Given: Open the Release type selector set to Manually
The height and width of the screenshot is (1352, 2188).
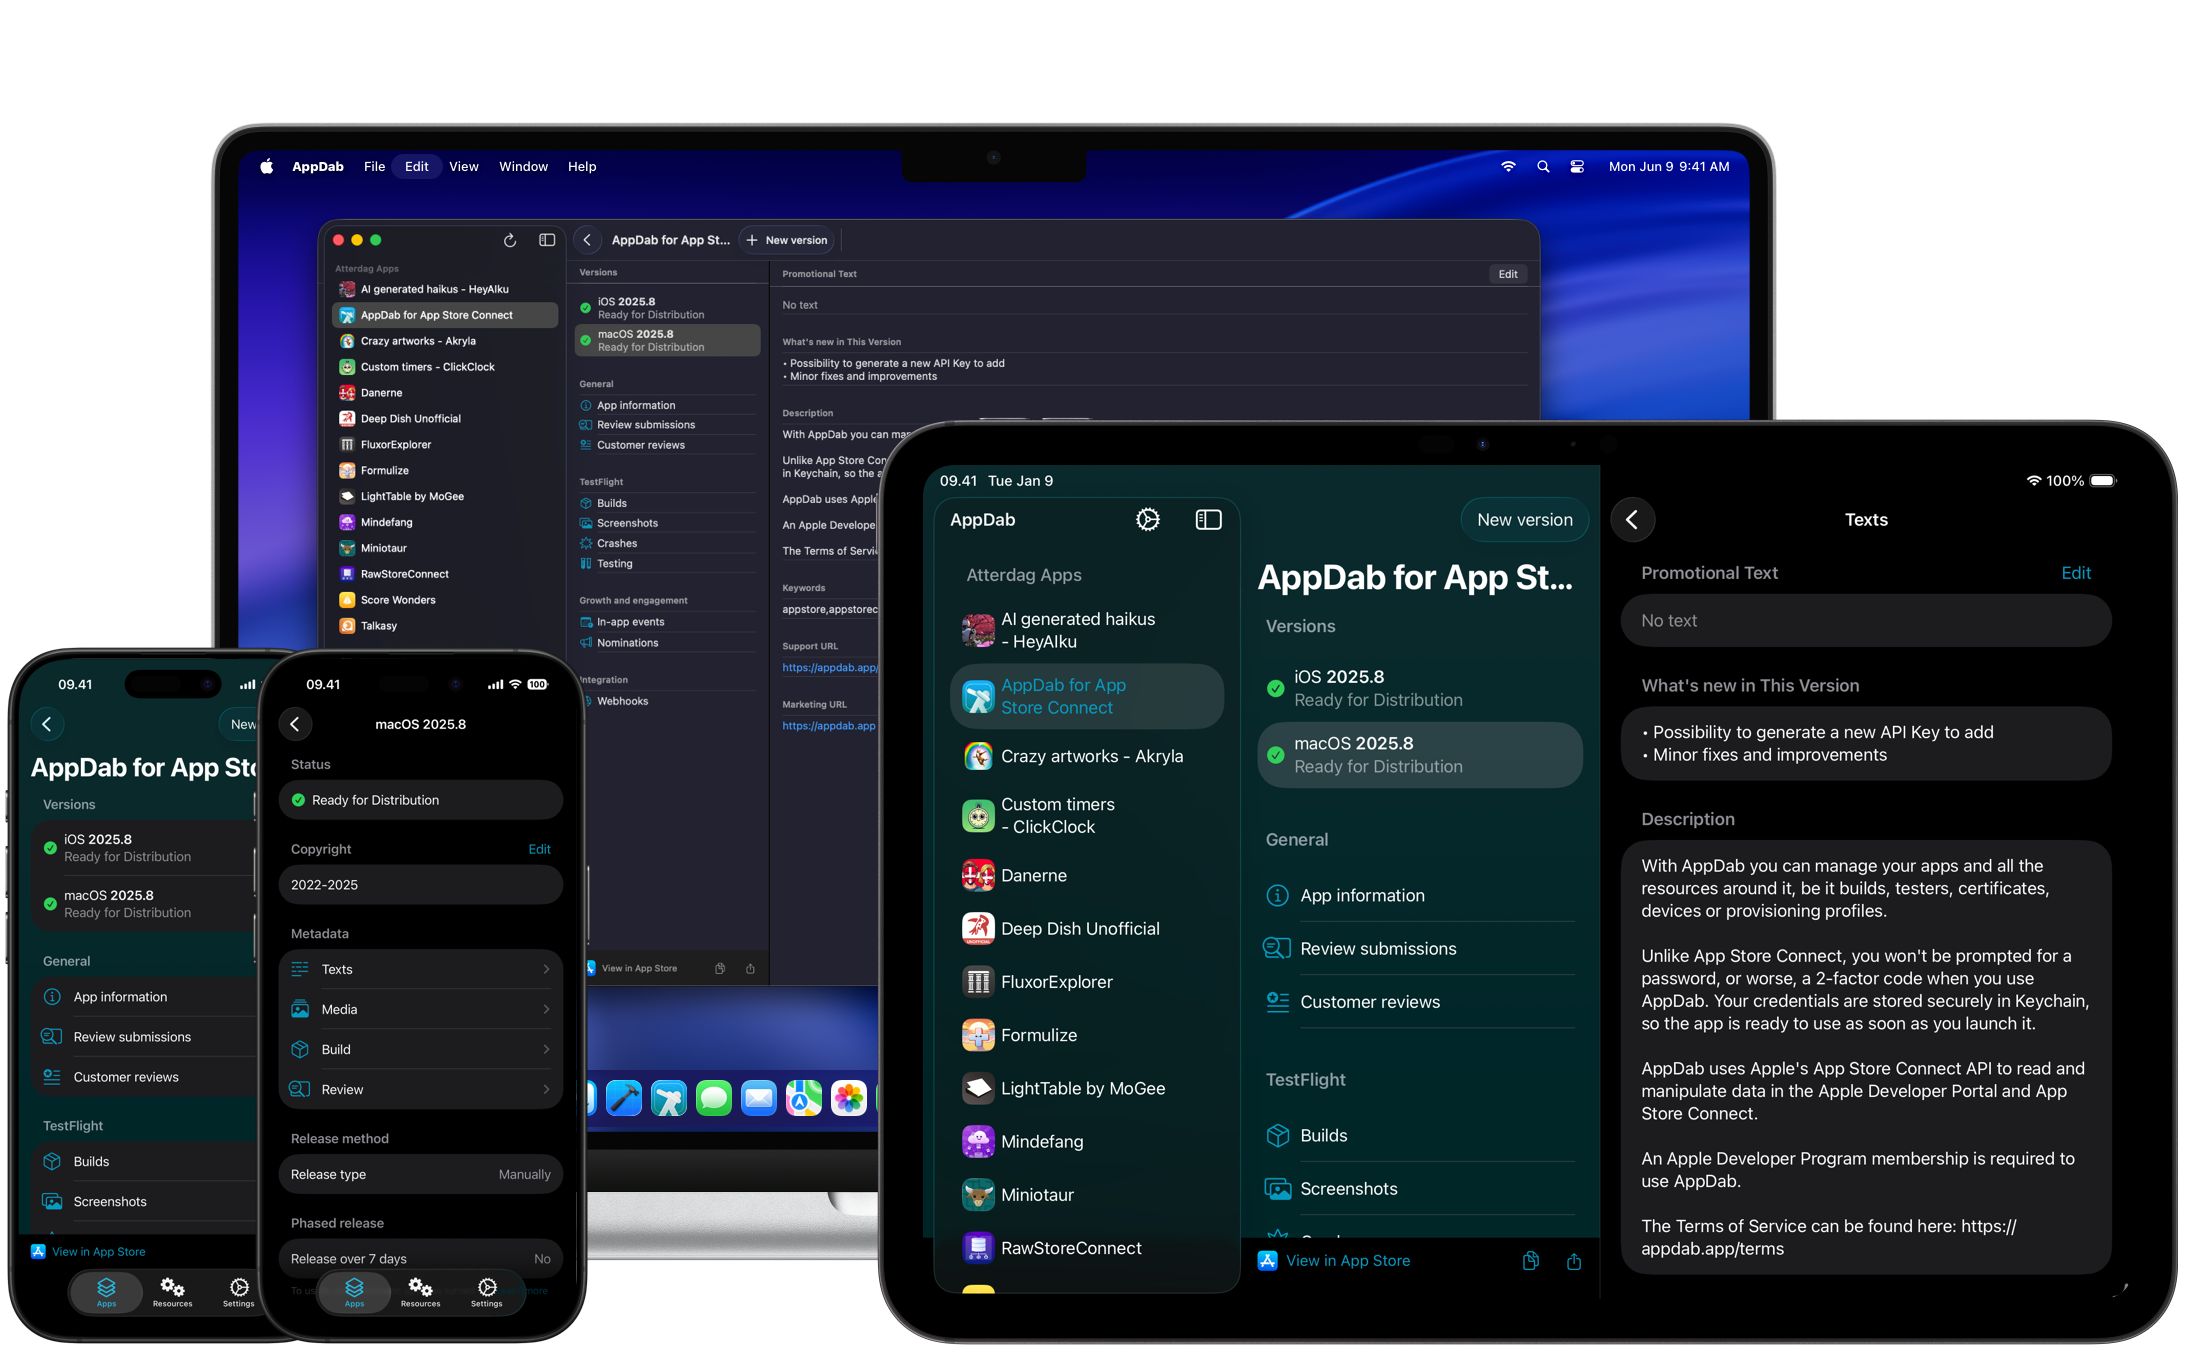Looking at the screenshot, I should (420, 1174).
